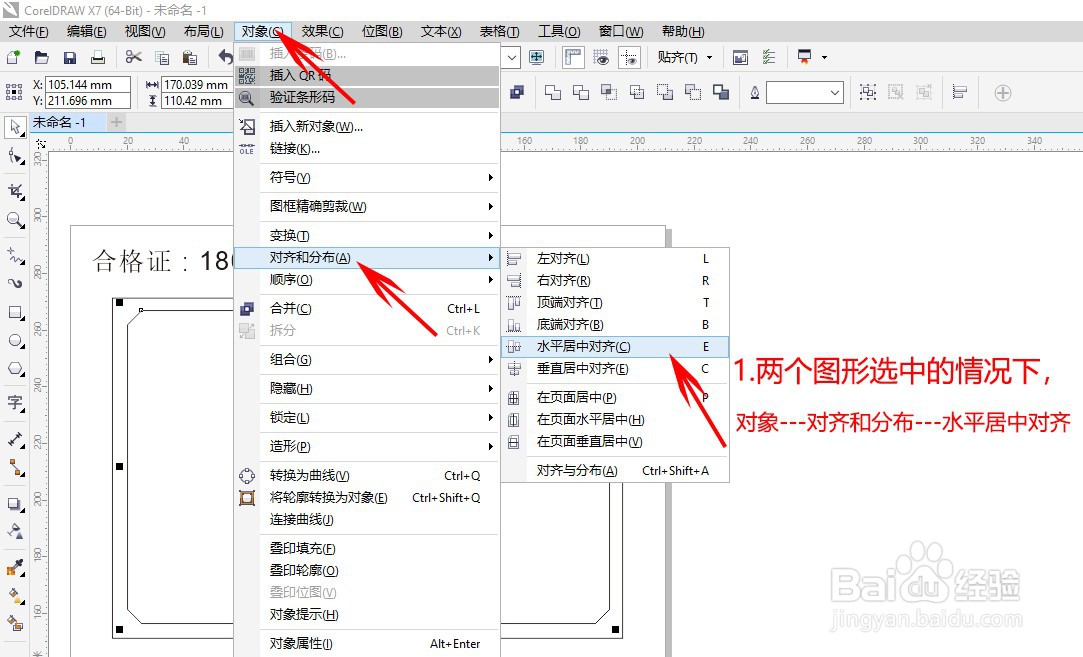Screen dimensions: 1083x657
Task: Click the full-screen preview icon
Action: click(x=537, y=57)
